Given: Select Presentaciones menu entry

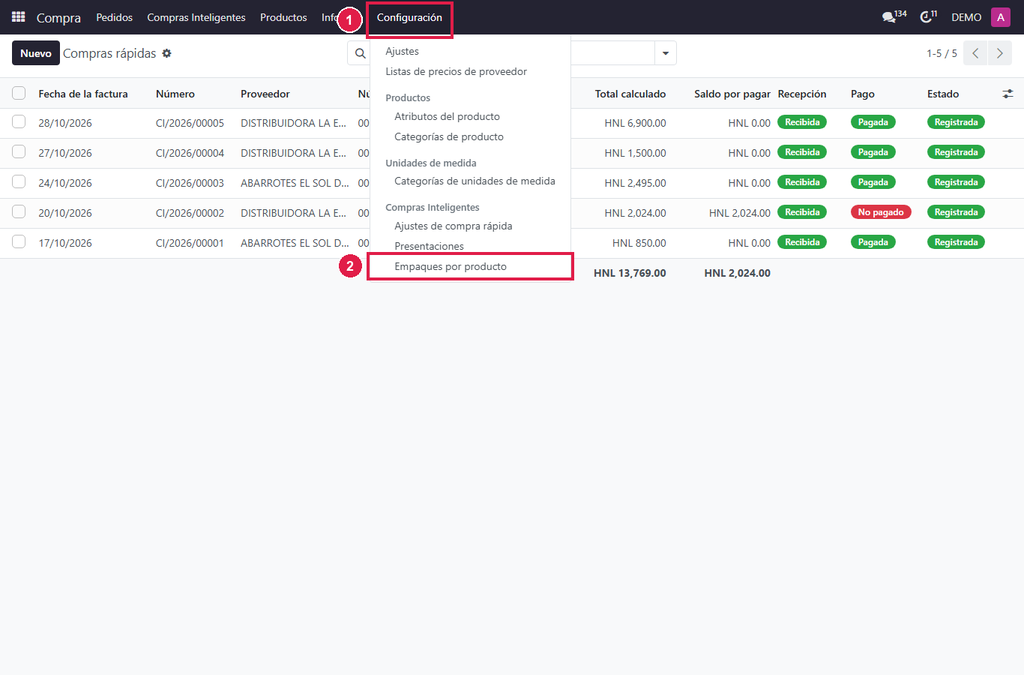Looking at the screenshot, I should (429, 246).
